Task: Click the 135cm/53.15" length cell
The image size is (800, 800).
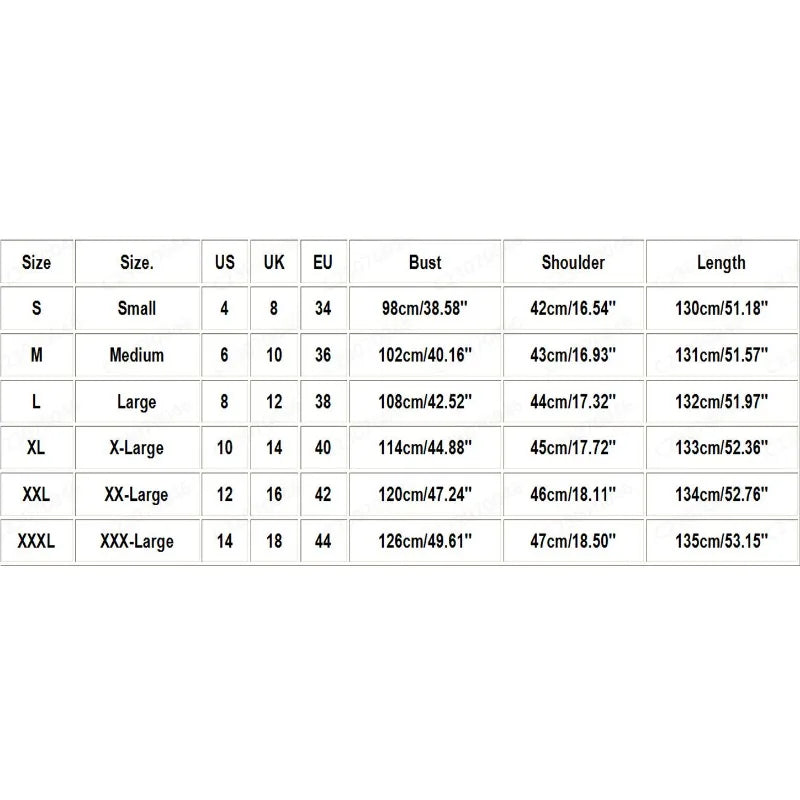Action: pos(721,541)
